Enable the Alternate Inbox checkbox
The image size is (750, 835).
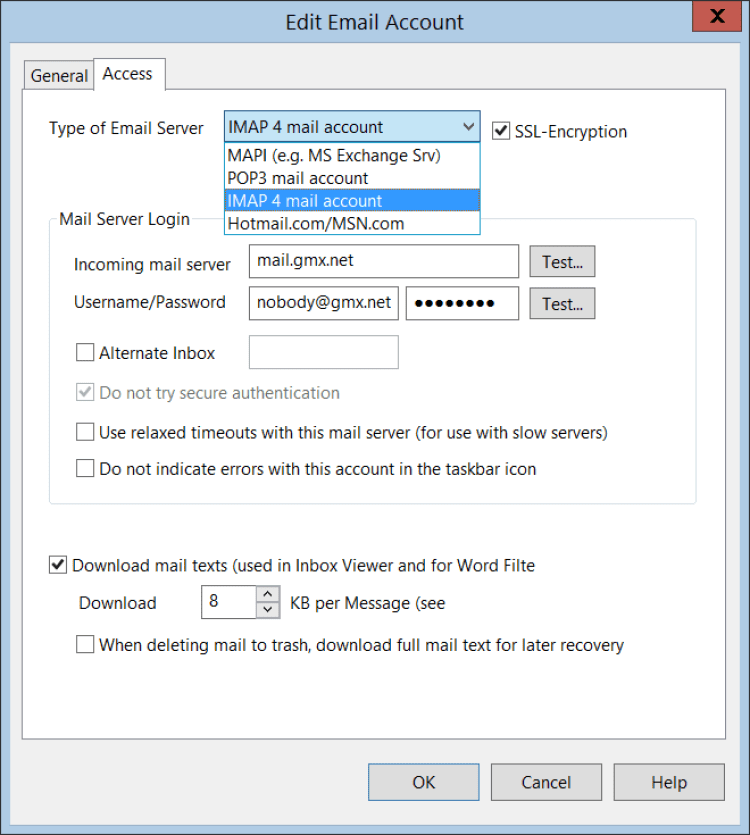tap(85, 352)
